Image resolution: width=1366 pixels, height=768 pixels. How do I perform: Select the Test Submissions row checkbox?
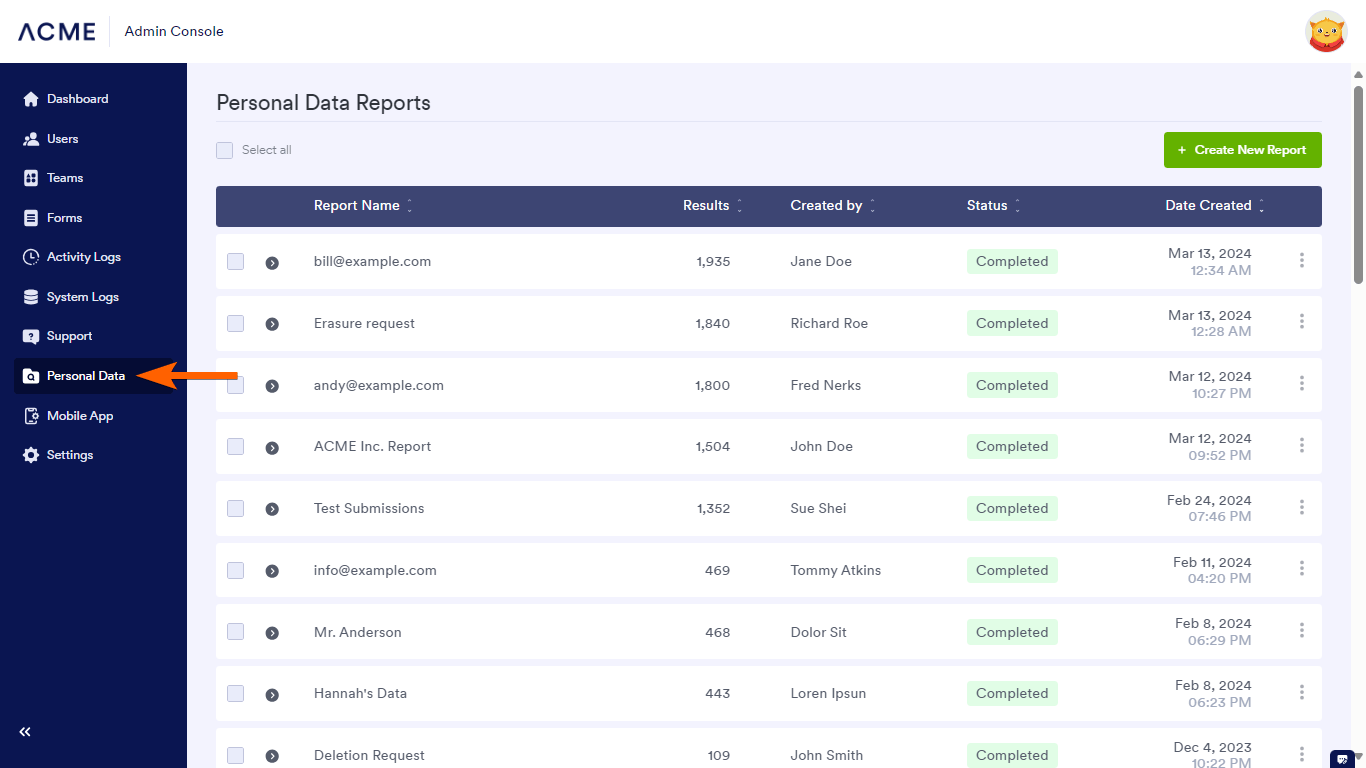[x=235, y=508]
